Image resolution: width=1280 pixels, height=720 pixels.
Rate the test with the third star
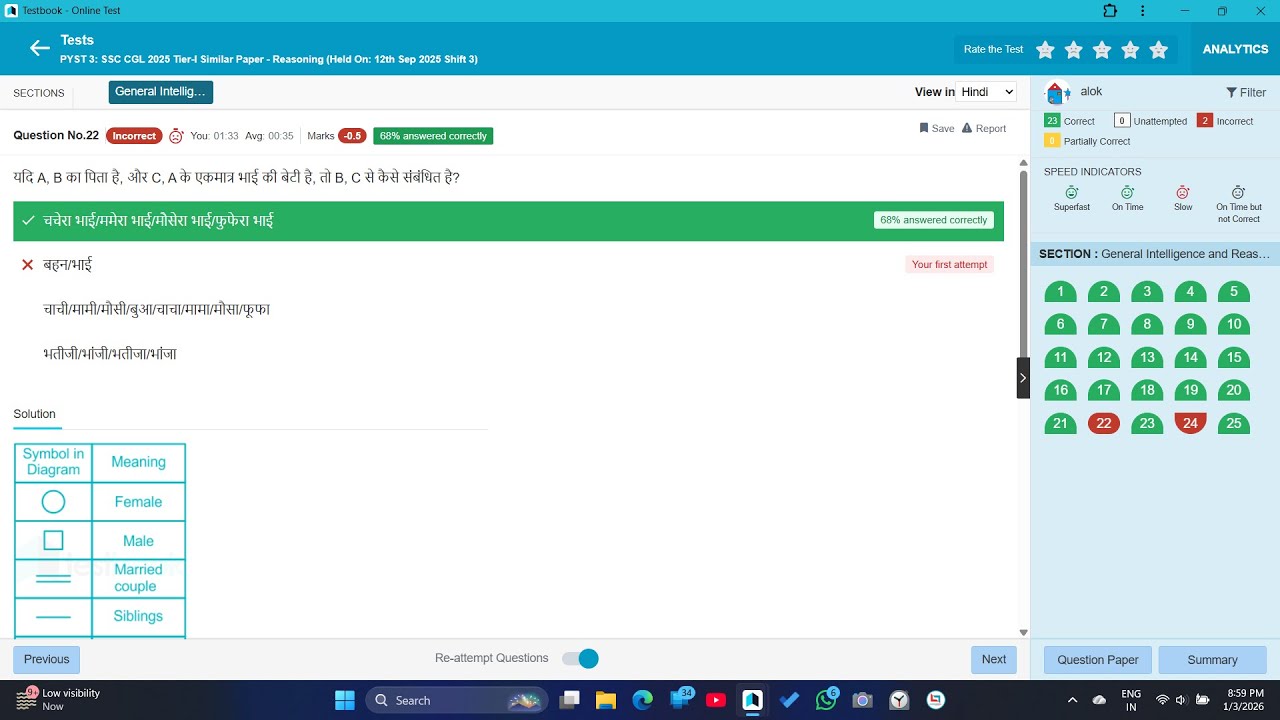pyautogui.click(x=1102, y=49)
